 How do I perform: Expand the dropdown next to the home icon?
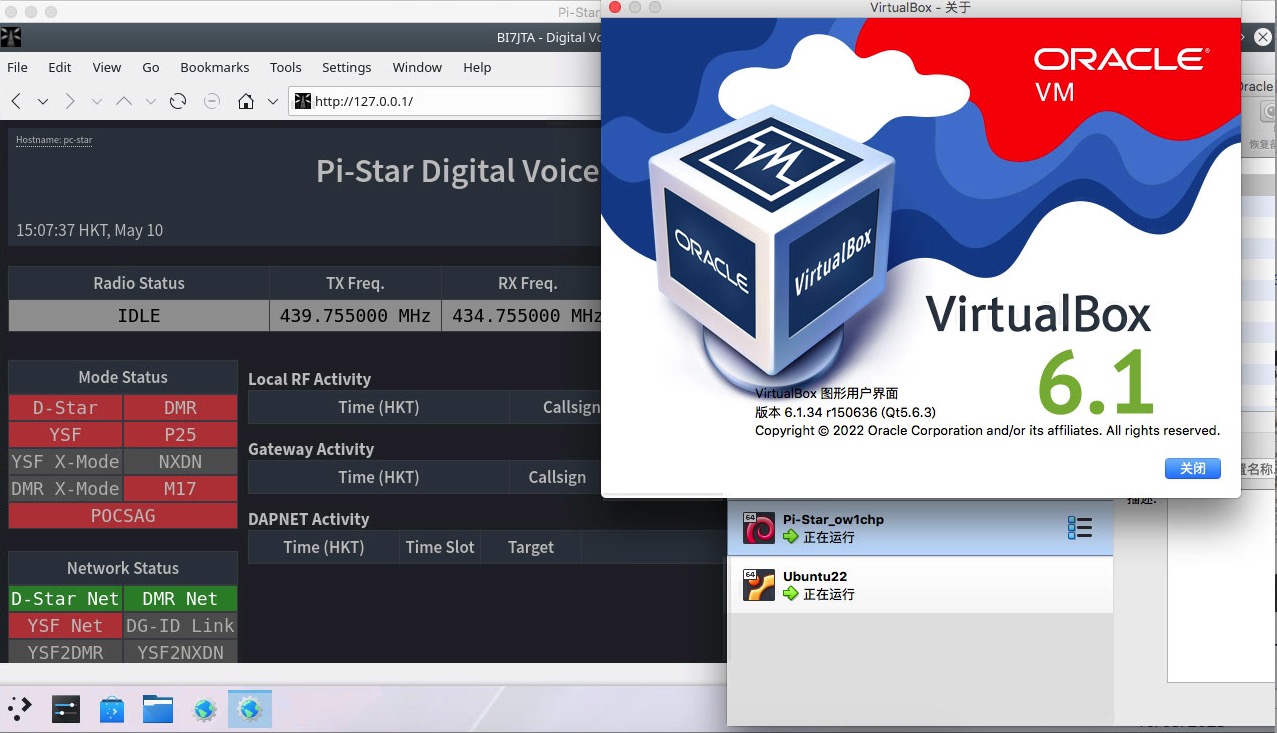[x=272, y=101]
